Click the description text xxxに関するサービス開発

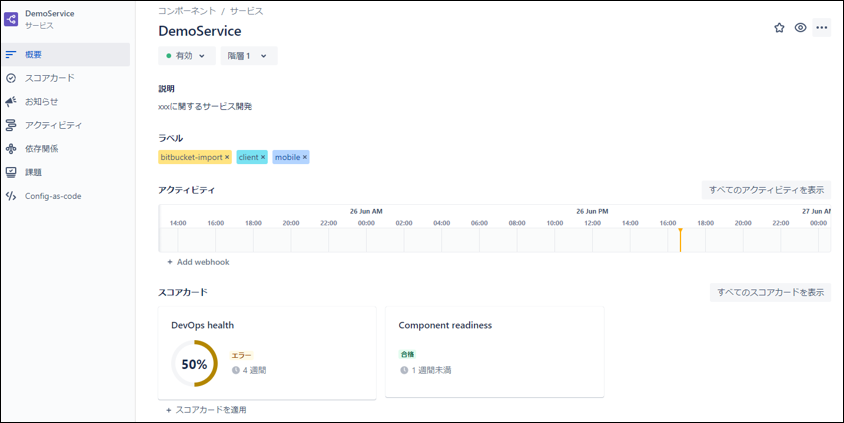[x=205, y=107]
